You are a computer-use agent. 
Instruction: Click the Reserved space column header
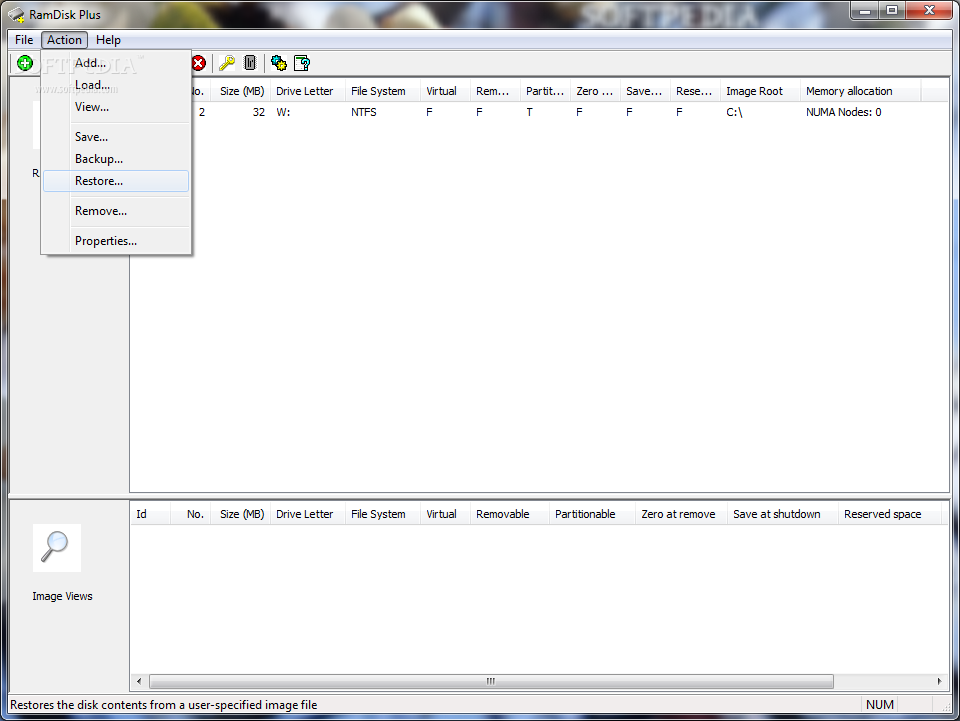click(x=888, y=514)
